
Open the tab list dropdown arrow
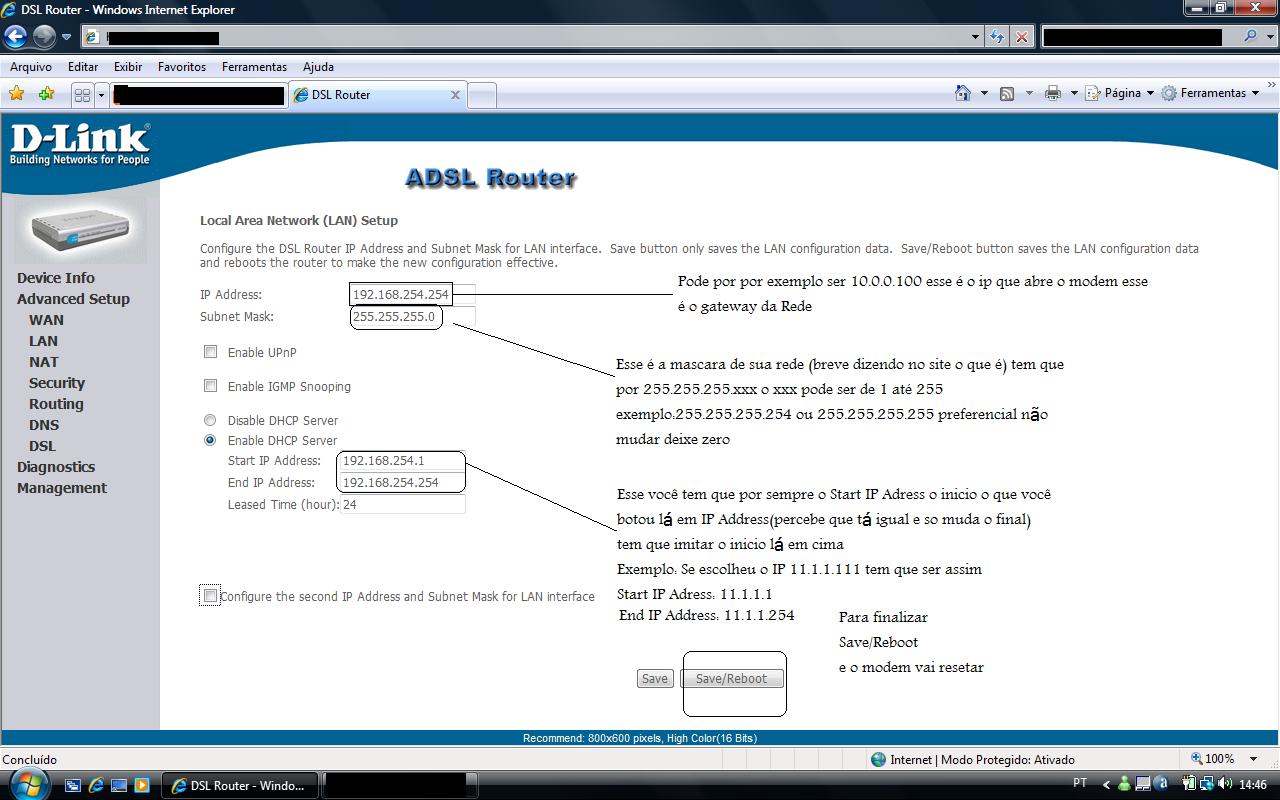tap(101, 95)
